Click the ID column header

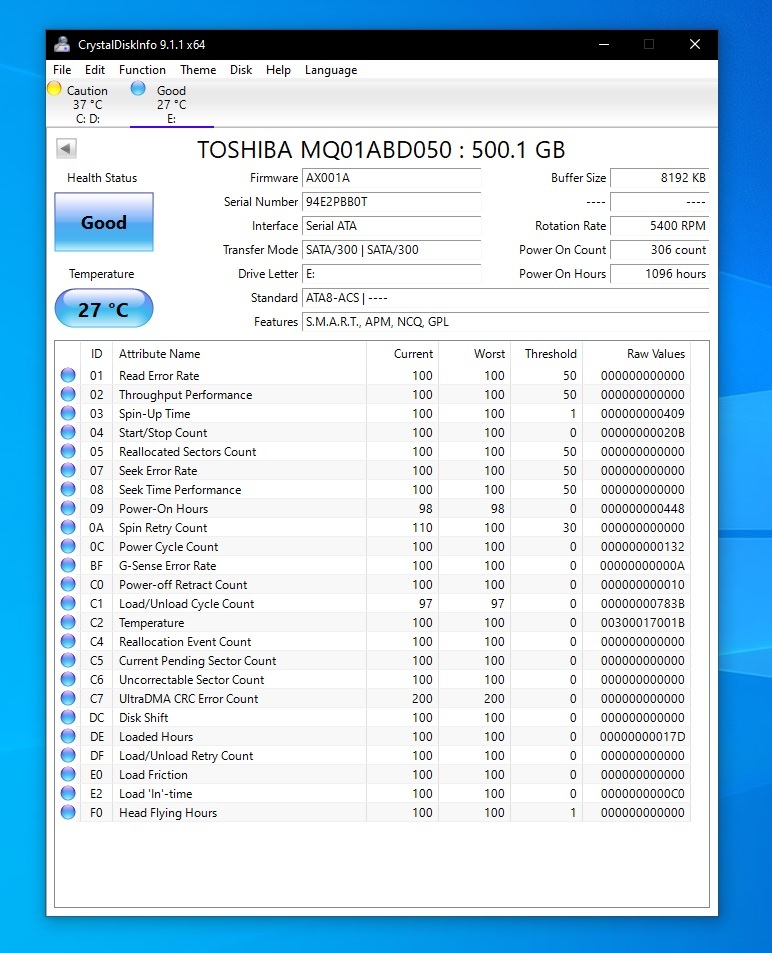(x=97, y=354)
